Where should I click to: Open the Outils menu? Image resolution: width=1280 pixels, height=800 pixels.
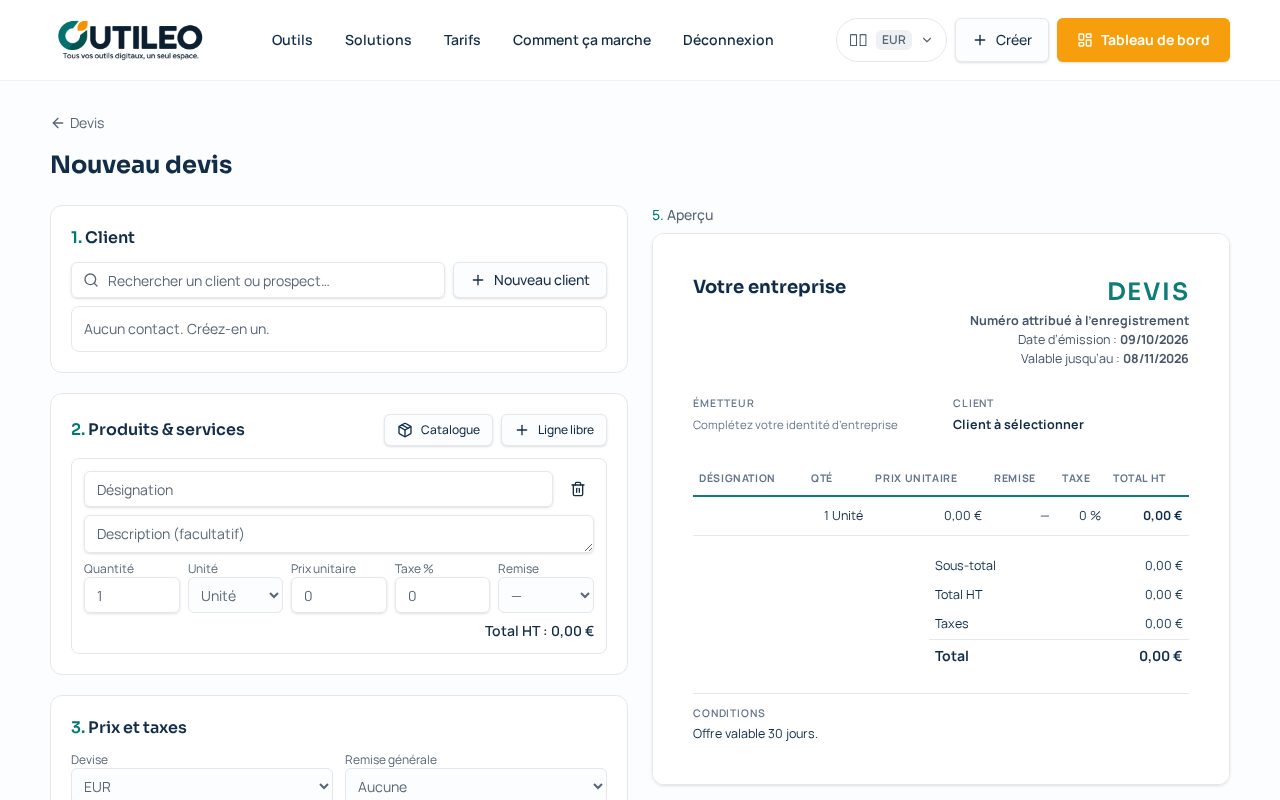292,40
